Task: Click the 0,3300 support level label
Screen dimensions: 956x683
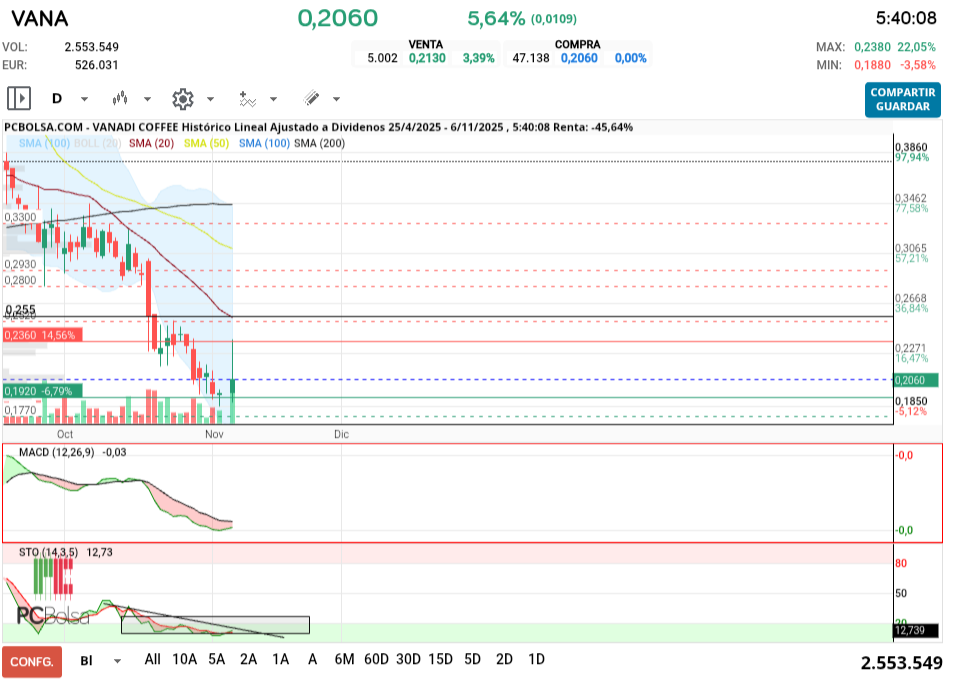Action: click(x=20, y=217)
